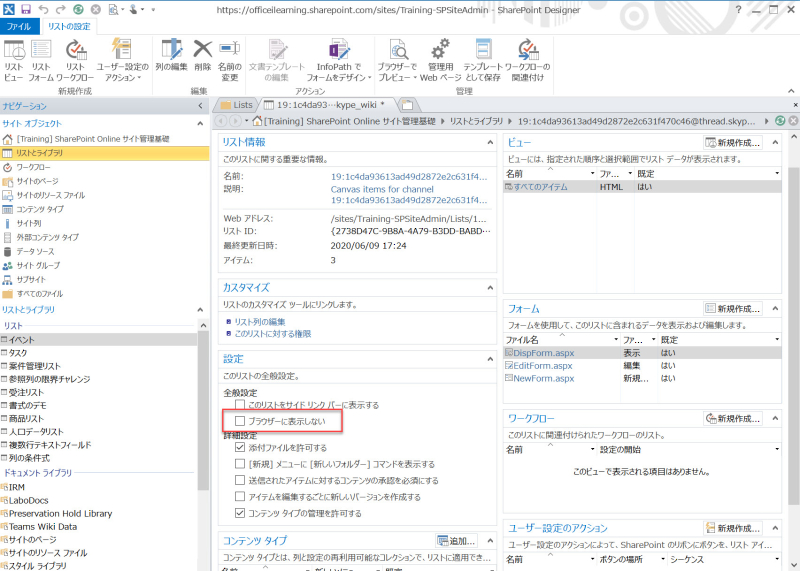Click リストとライブラリ in the breadcrumb
The height and width of the screenshot is (571, 800).
[477, 121]
